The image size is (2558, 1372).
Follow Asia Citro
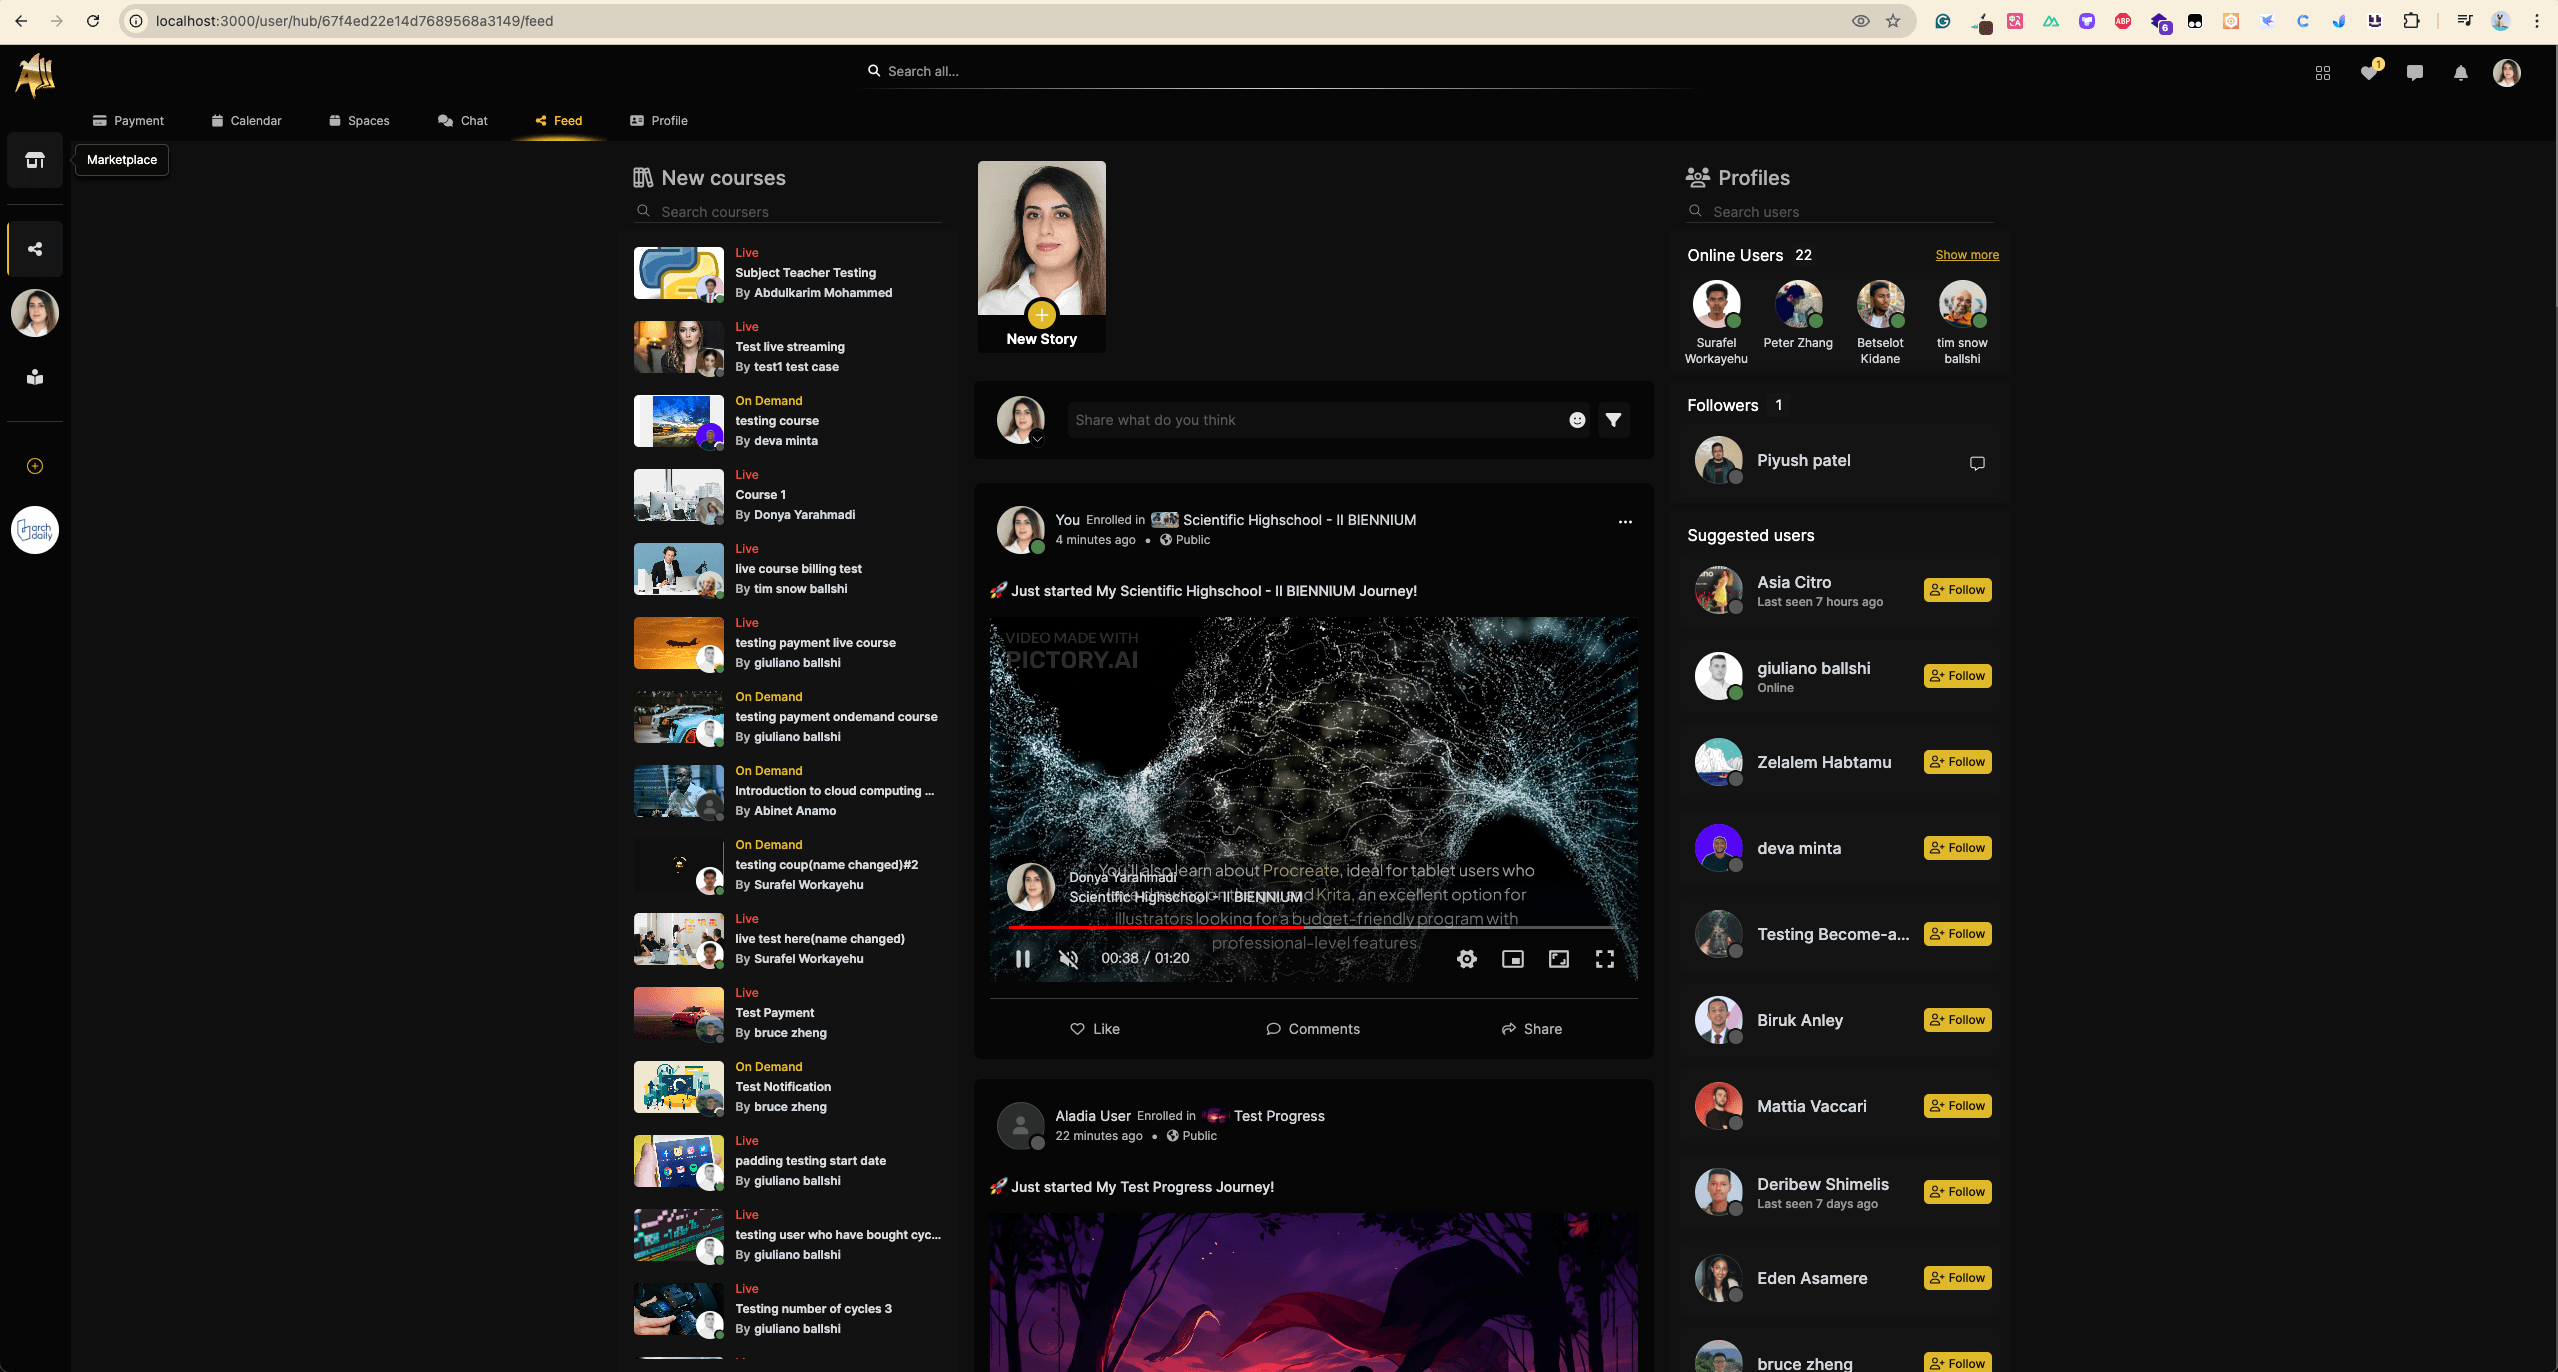click(x=1957, y=590)
